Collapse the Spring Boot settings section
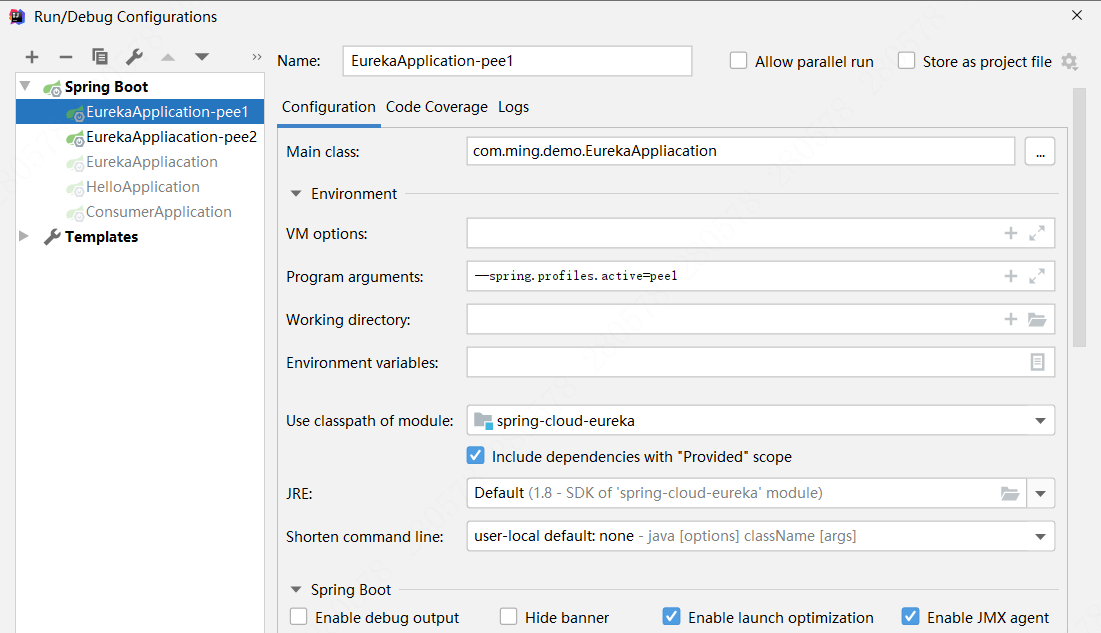1101x633 pixels. [x=296, y=589]
